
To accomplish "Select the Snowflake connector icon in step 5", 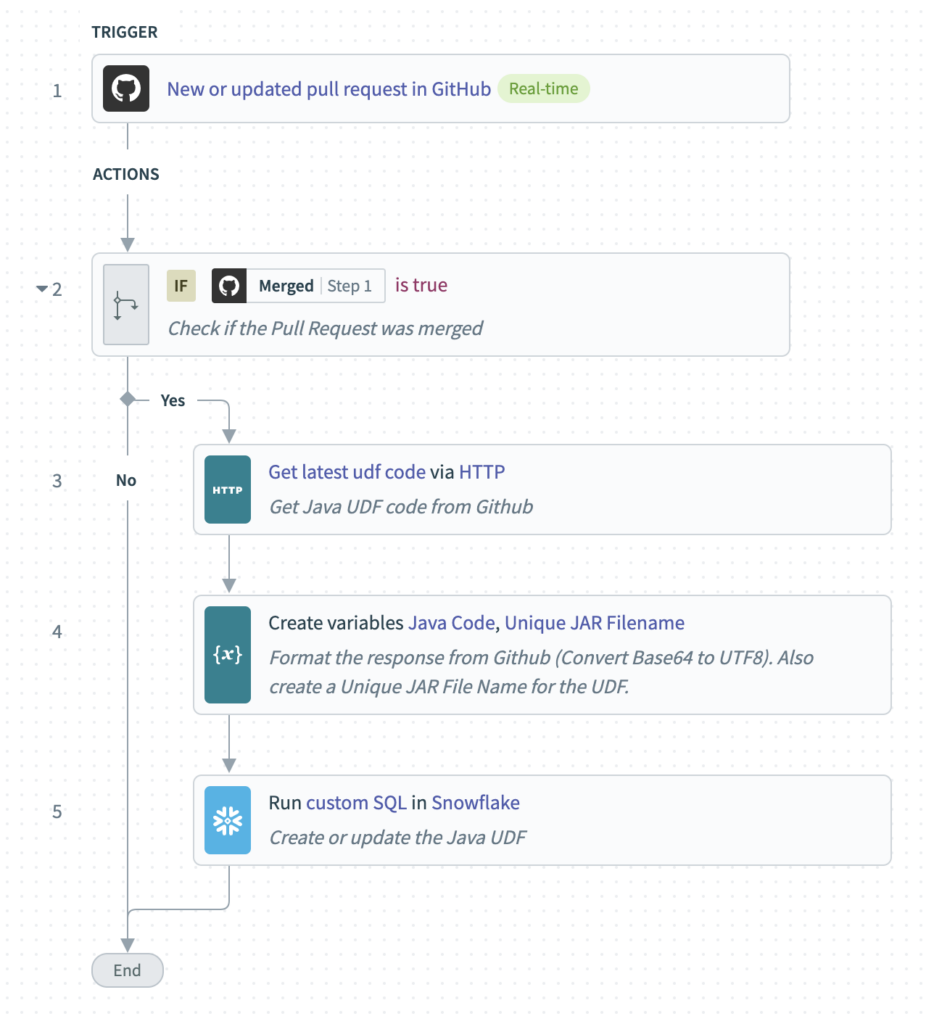I will [227, 820].
